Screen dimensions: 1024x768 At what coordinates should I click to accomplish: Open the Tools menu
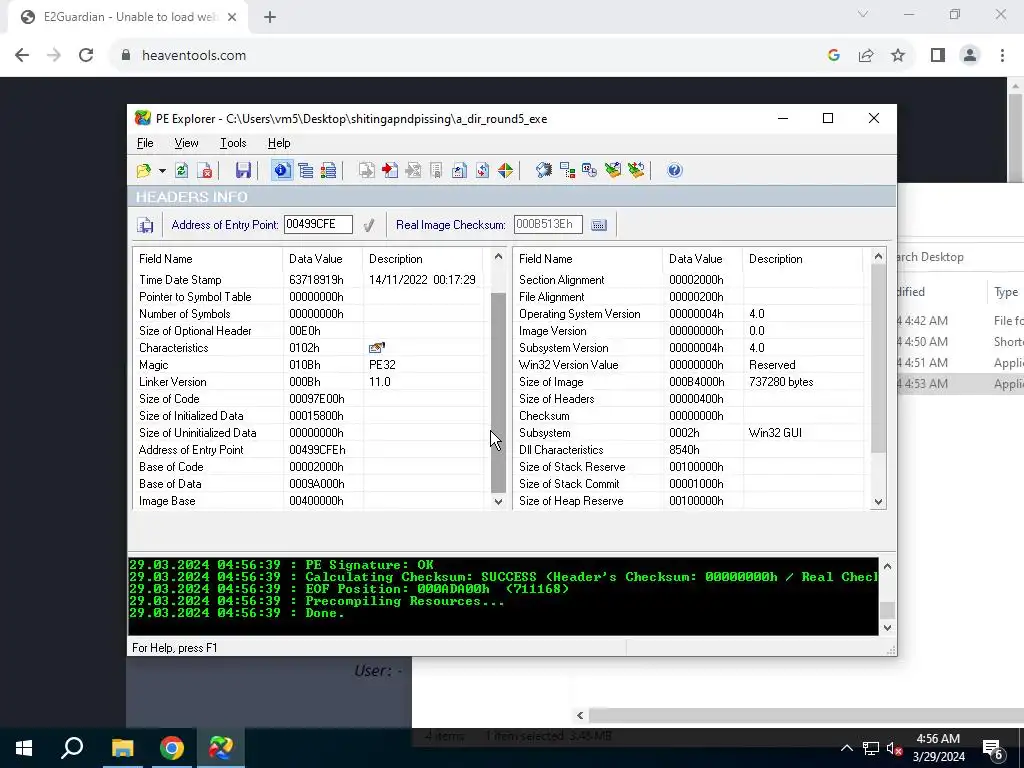point(233,143)
